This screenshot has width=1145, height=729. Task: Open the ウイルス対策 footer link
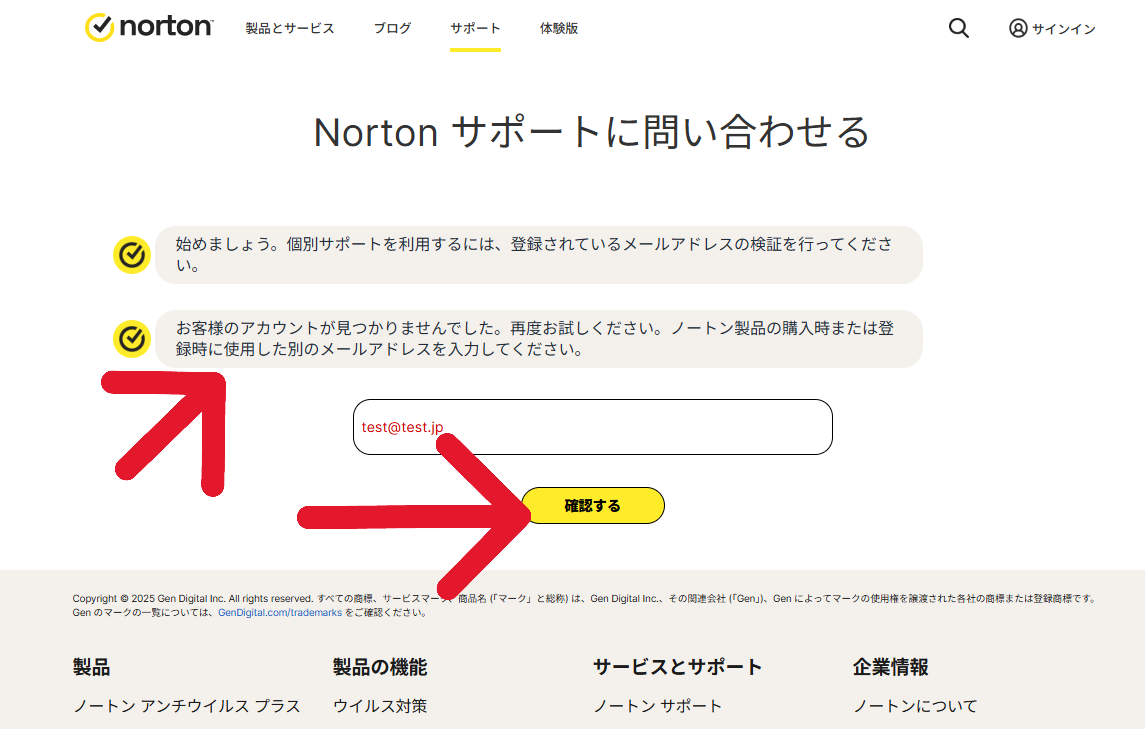pyautogui.click(x=380, y=706)
